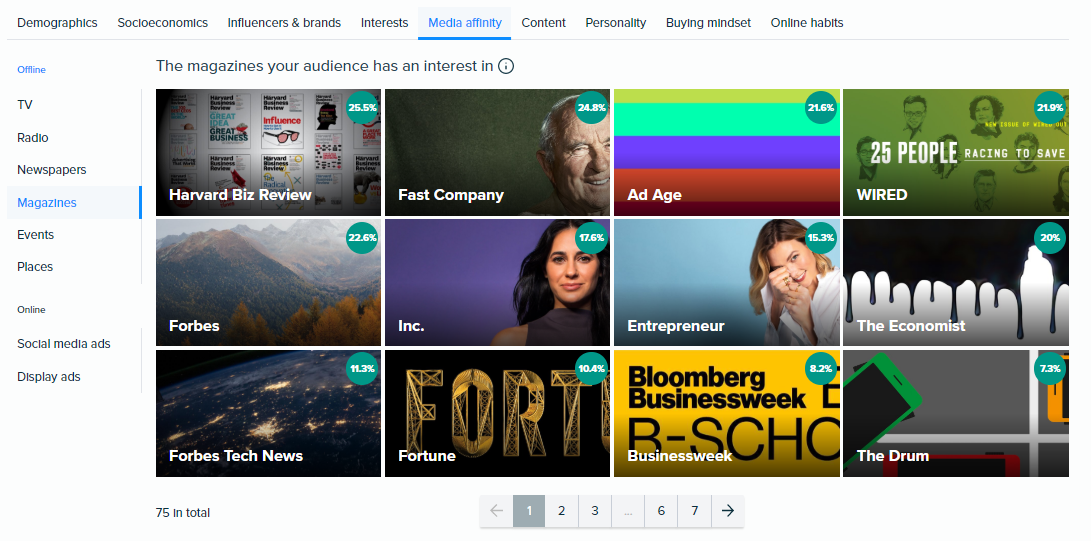This screenshot has width=1091, height=541.
Task: Select the Interests tab
Action: point(384,23)
